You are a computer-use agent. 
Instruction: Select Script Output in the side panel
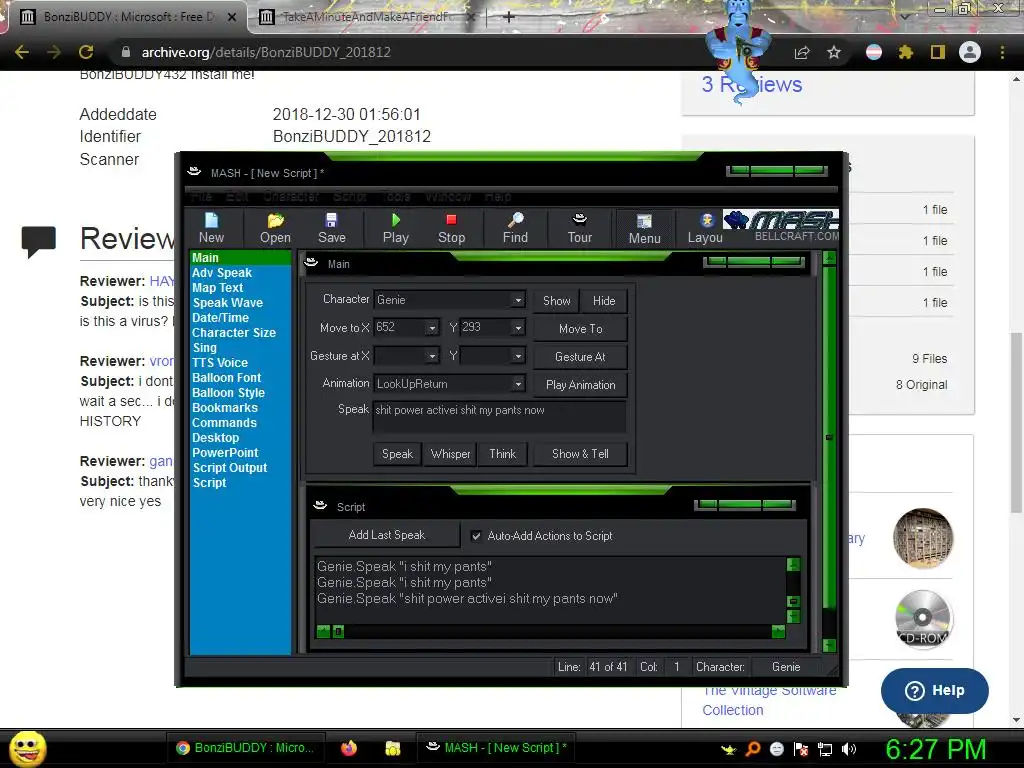click(230, 468)
